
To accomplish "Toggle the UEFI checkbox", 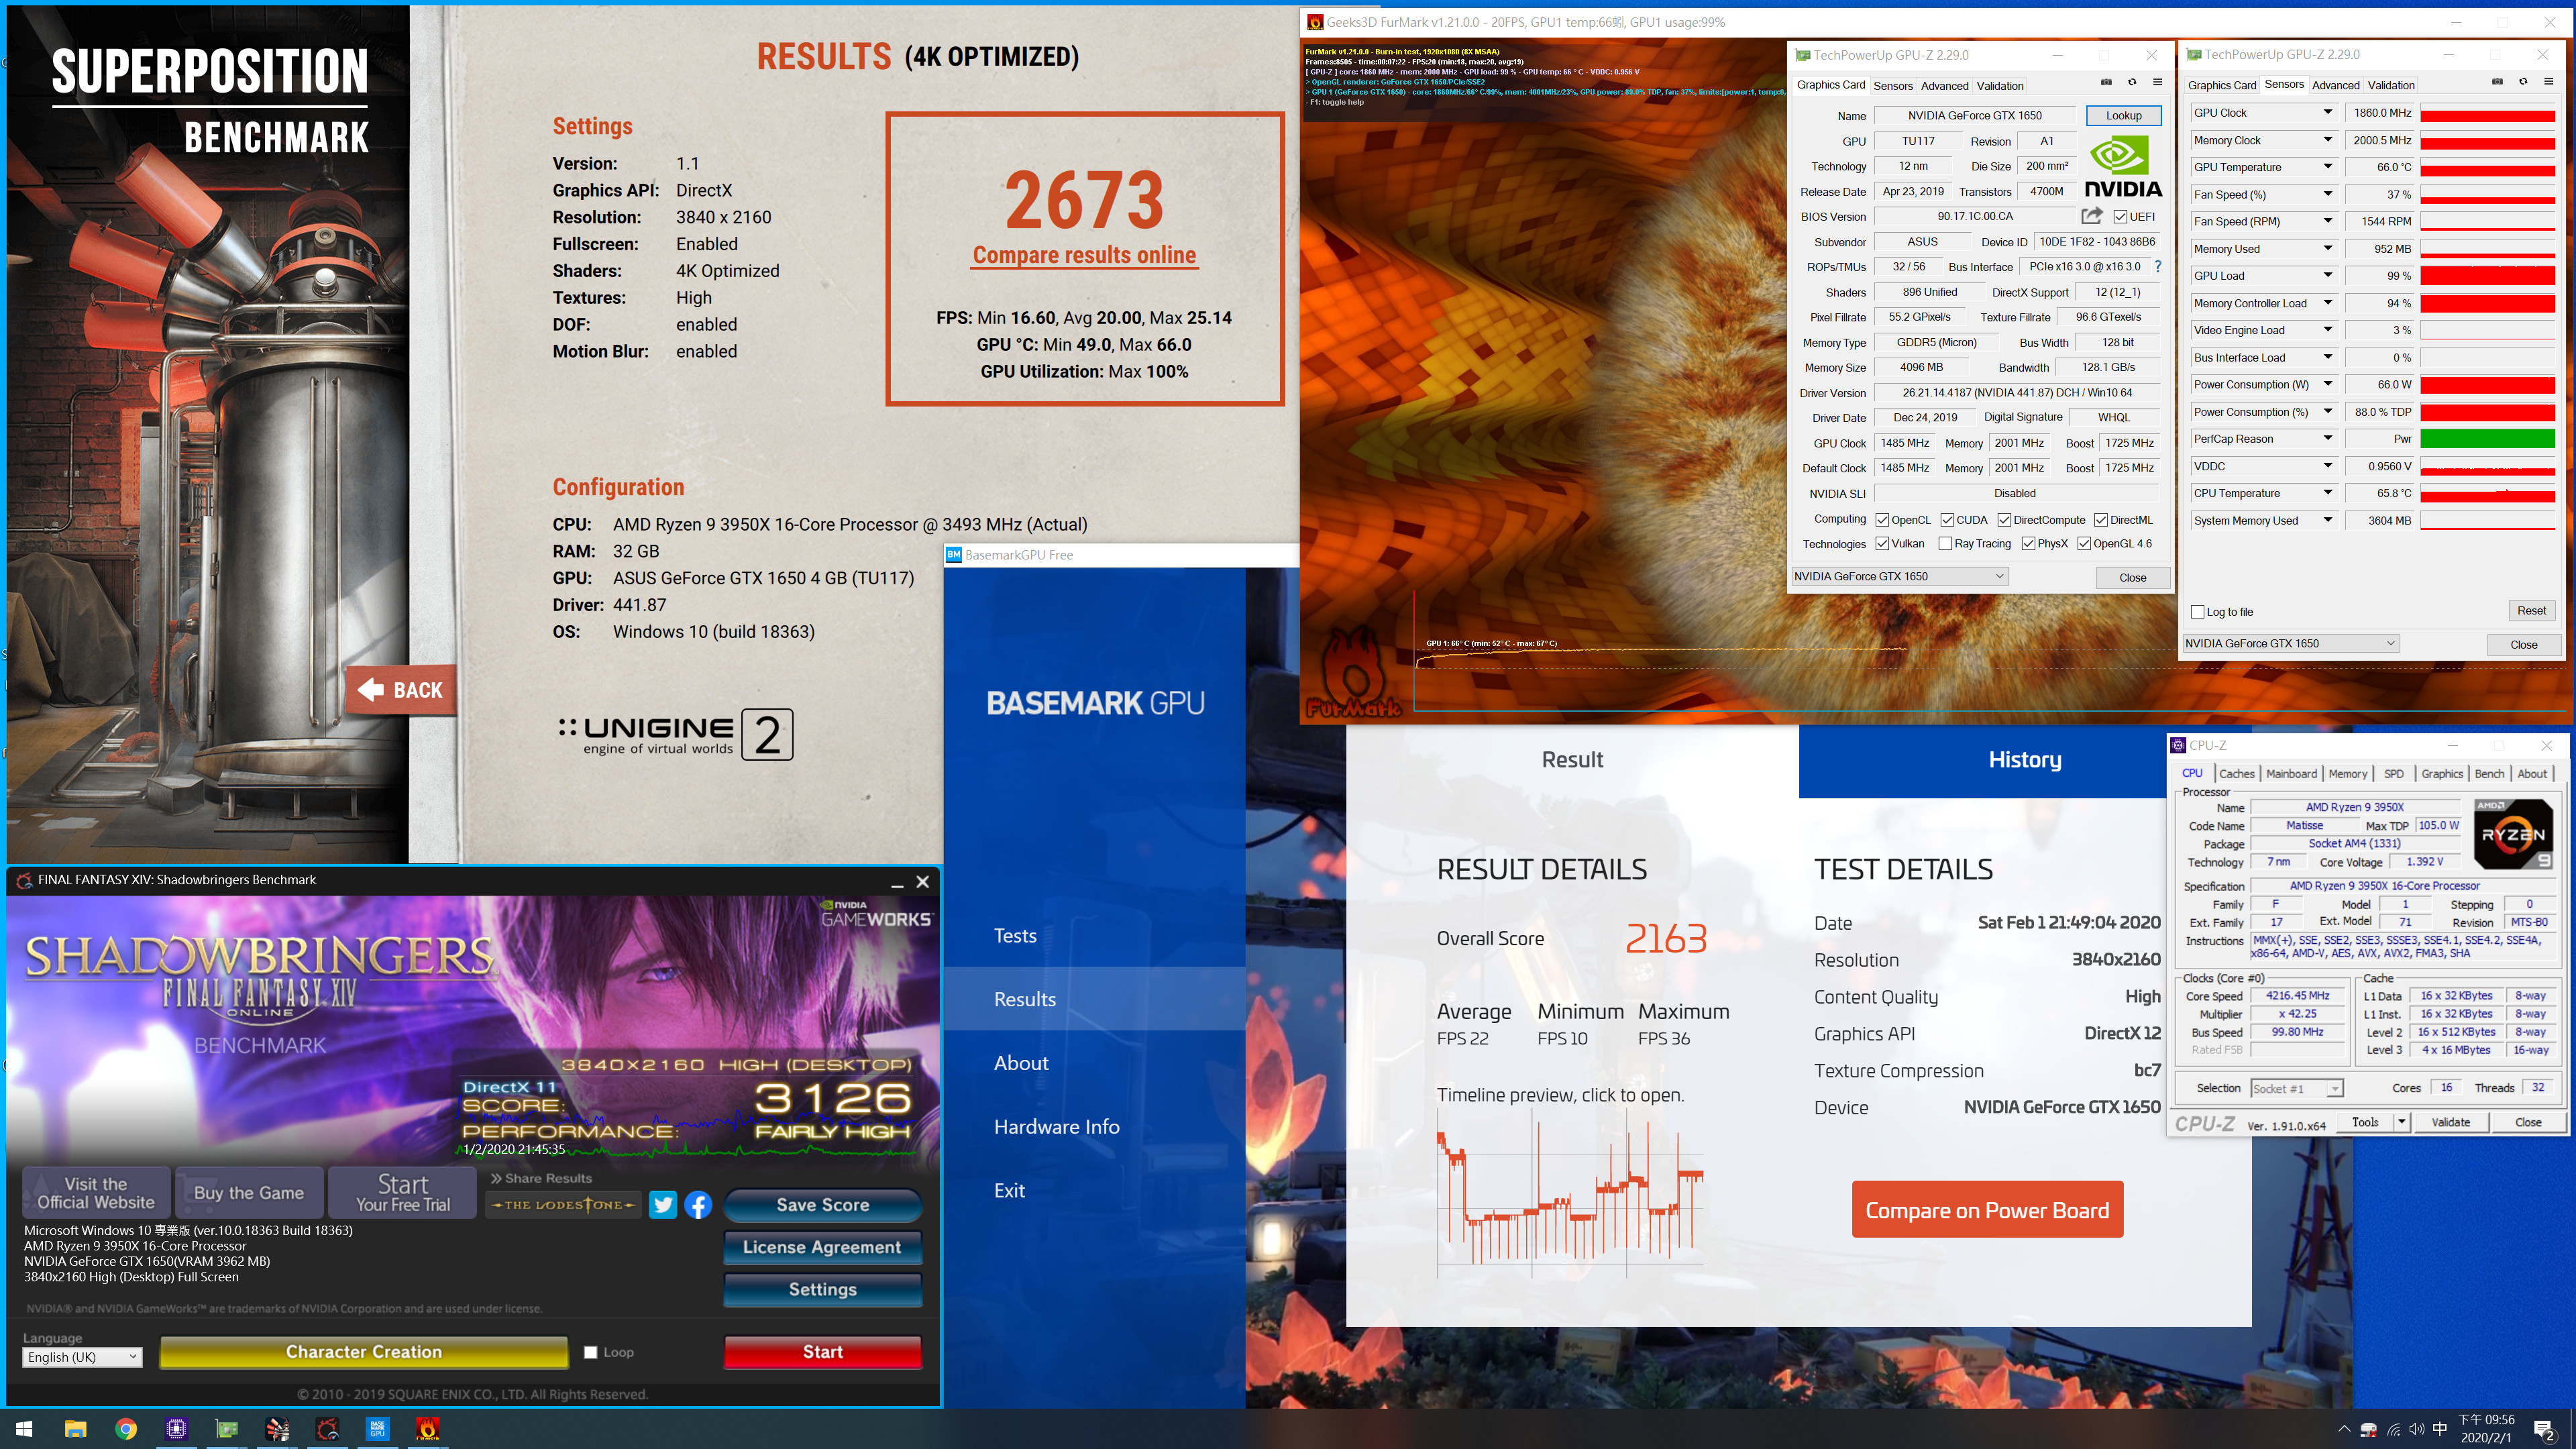I will 2120,217.
